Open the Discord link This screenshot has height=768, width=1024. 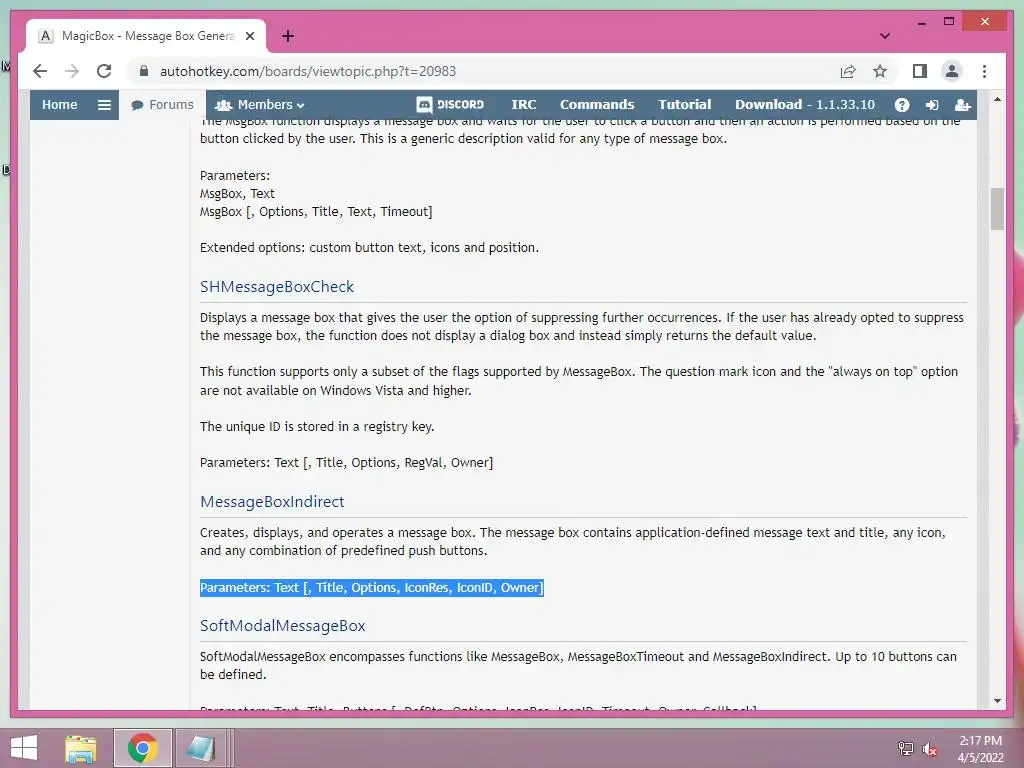(450, 104)
